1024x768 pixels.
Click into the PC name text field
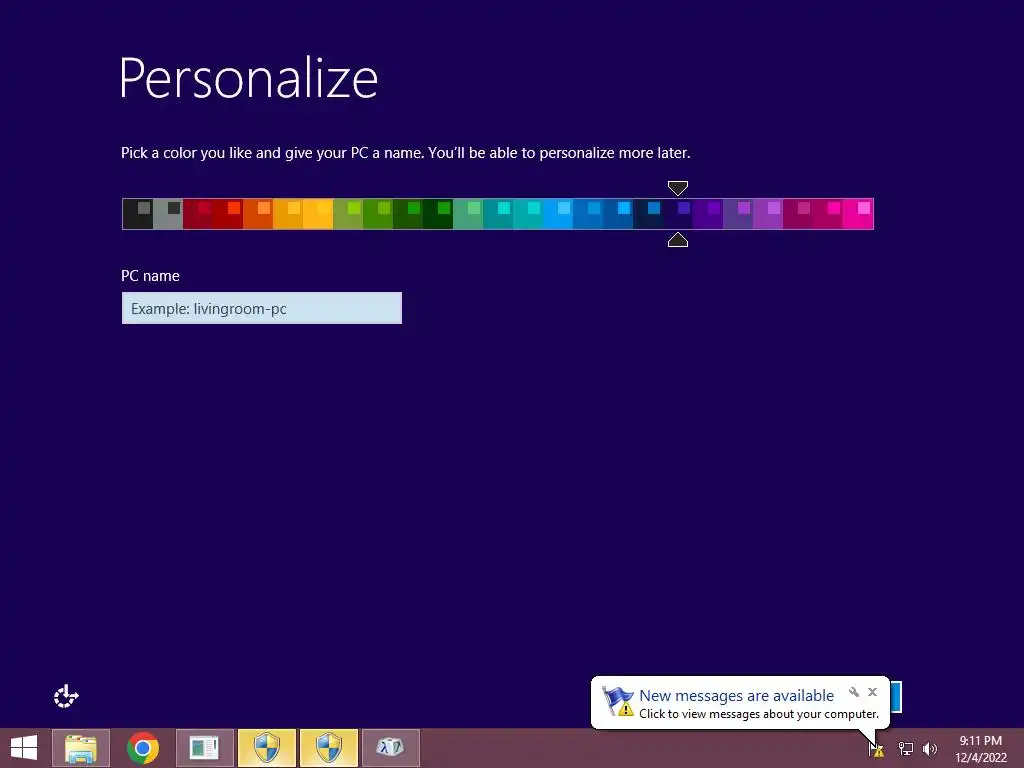262,308
